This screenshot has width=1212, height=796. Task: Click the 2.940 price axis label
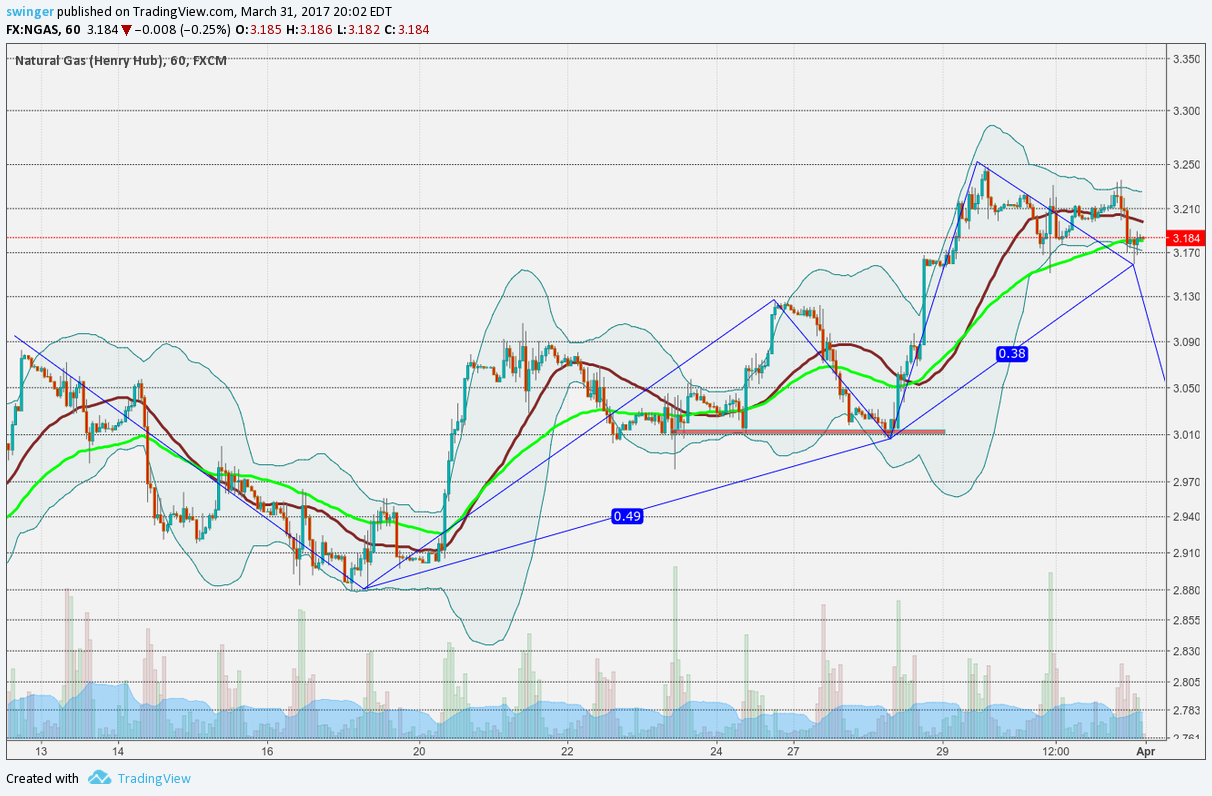tap(1186, 517)
